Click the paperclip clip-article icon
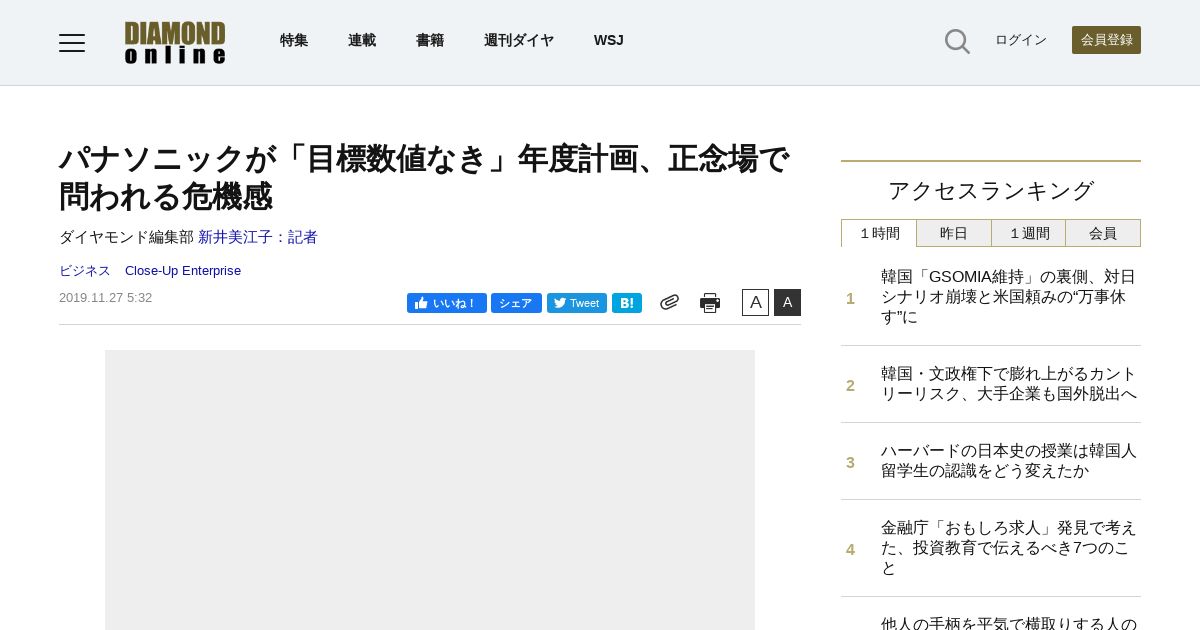Viewport: 1200px width, 630px height. click(670, 302)
